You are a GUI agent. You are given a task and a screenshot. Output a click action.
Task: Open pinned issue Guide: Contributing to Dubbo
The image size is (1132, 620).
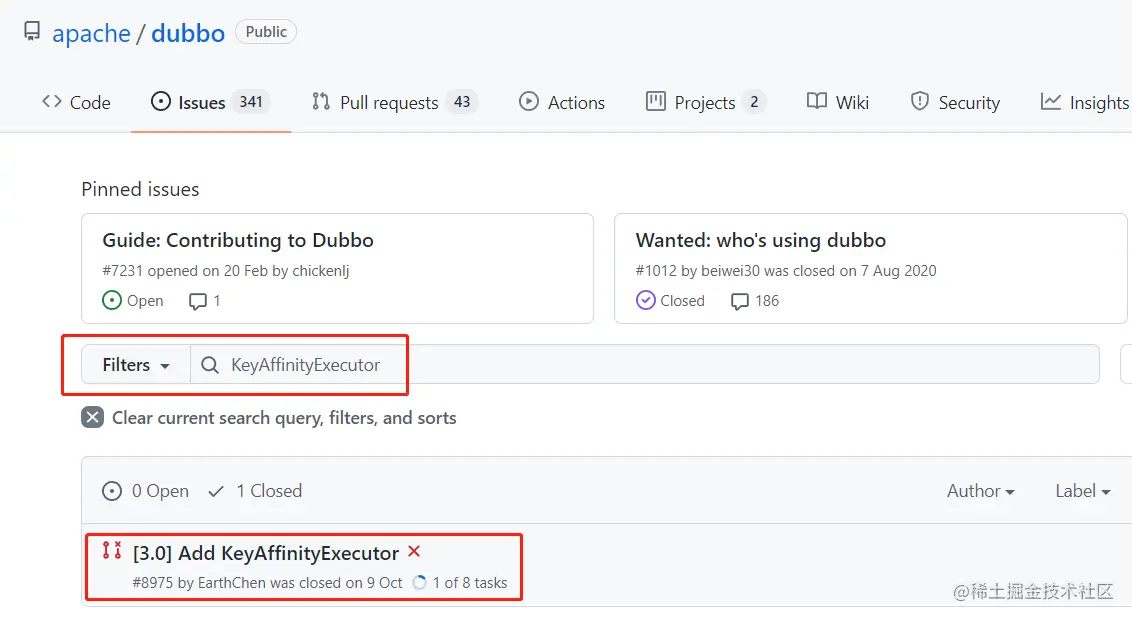pyautogui.click(x=238, y=240)
